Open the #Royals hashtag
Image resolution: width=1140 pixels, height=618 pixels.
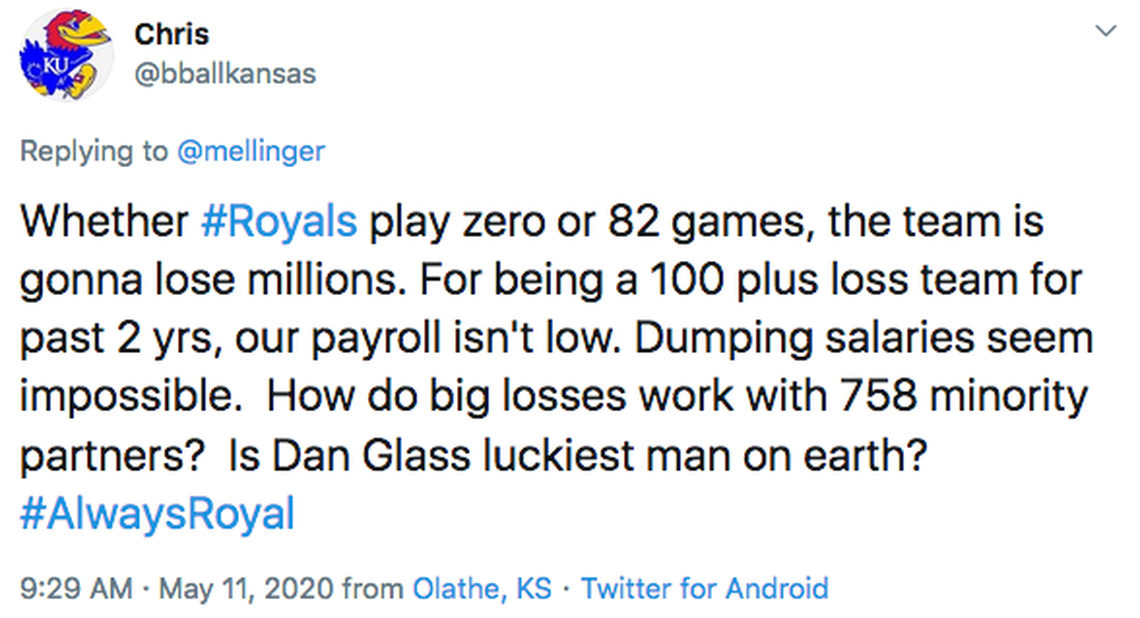coord(279,221)
